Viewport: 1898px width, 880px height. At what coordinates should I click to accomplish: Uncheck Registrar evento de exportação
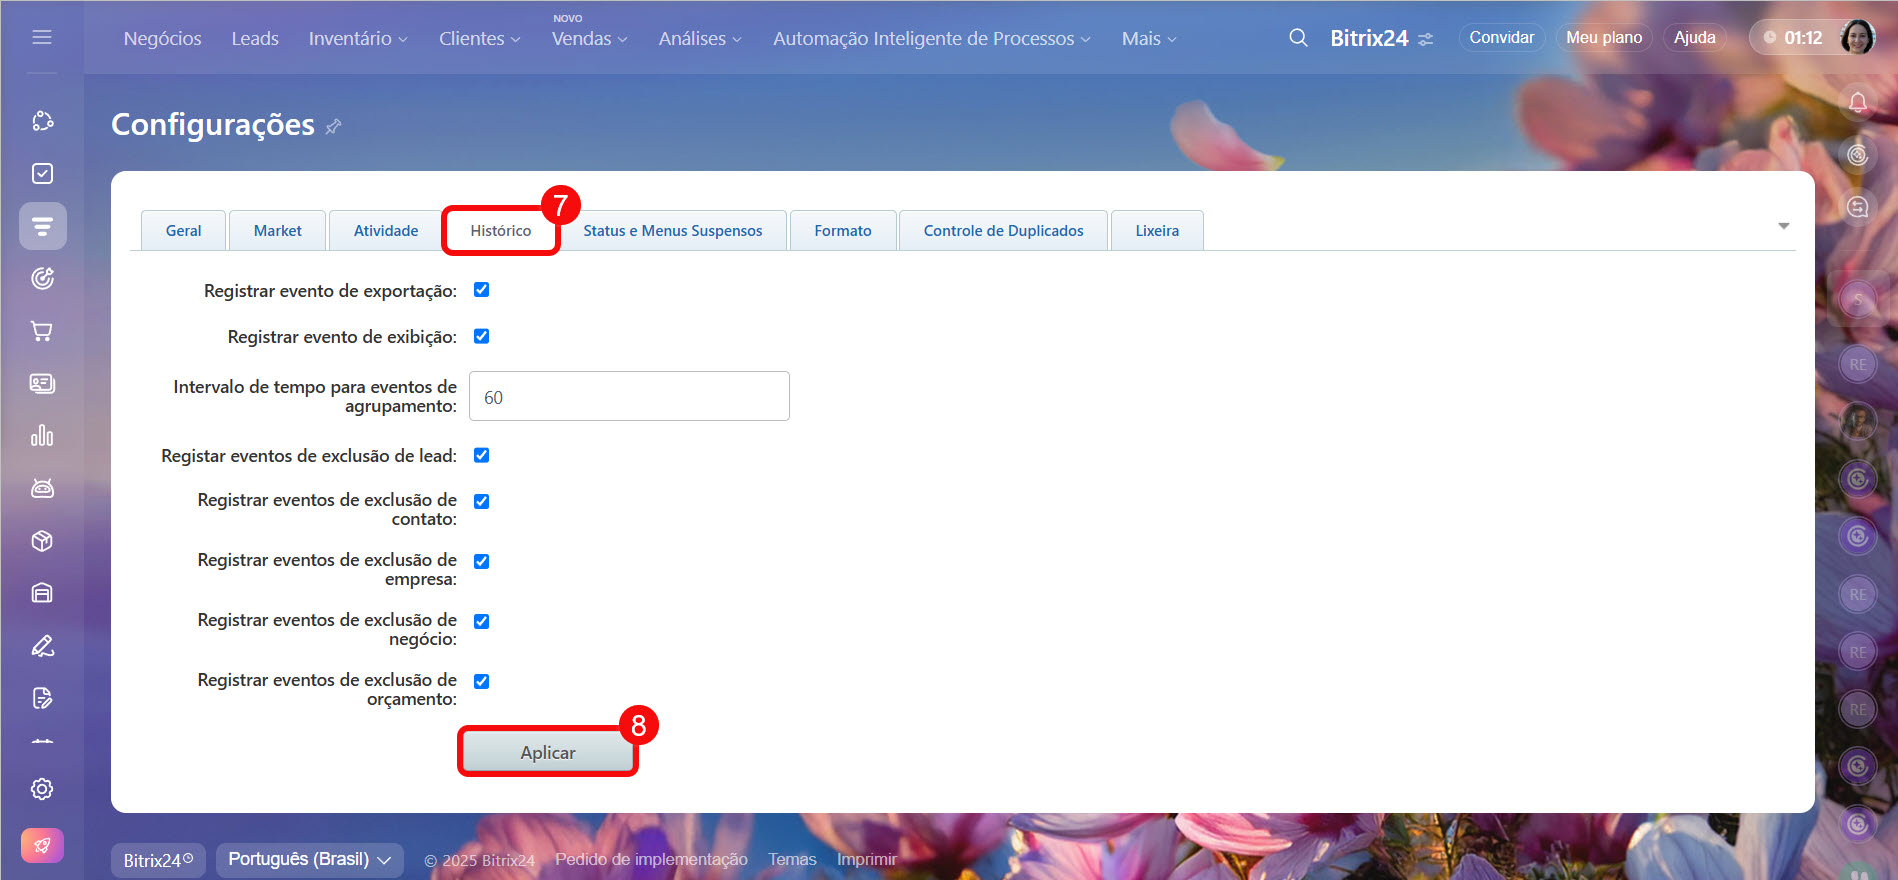coord(481,290)
